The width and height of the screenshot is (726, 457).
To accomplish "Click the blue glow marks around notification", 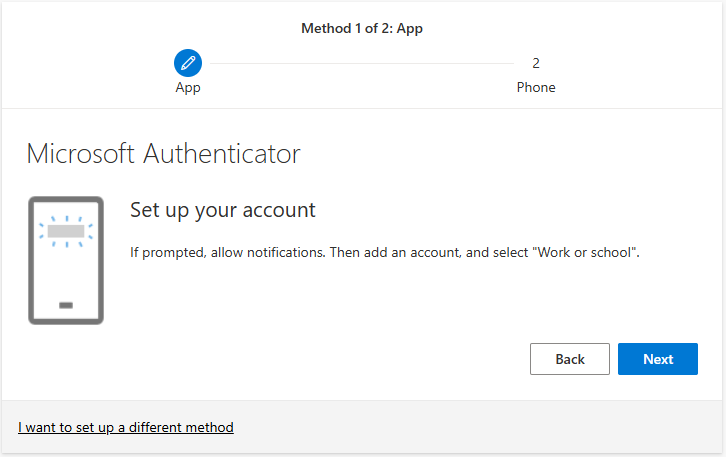I will (66, 231).
